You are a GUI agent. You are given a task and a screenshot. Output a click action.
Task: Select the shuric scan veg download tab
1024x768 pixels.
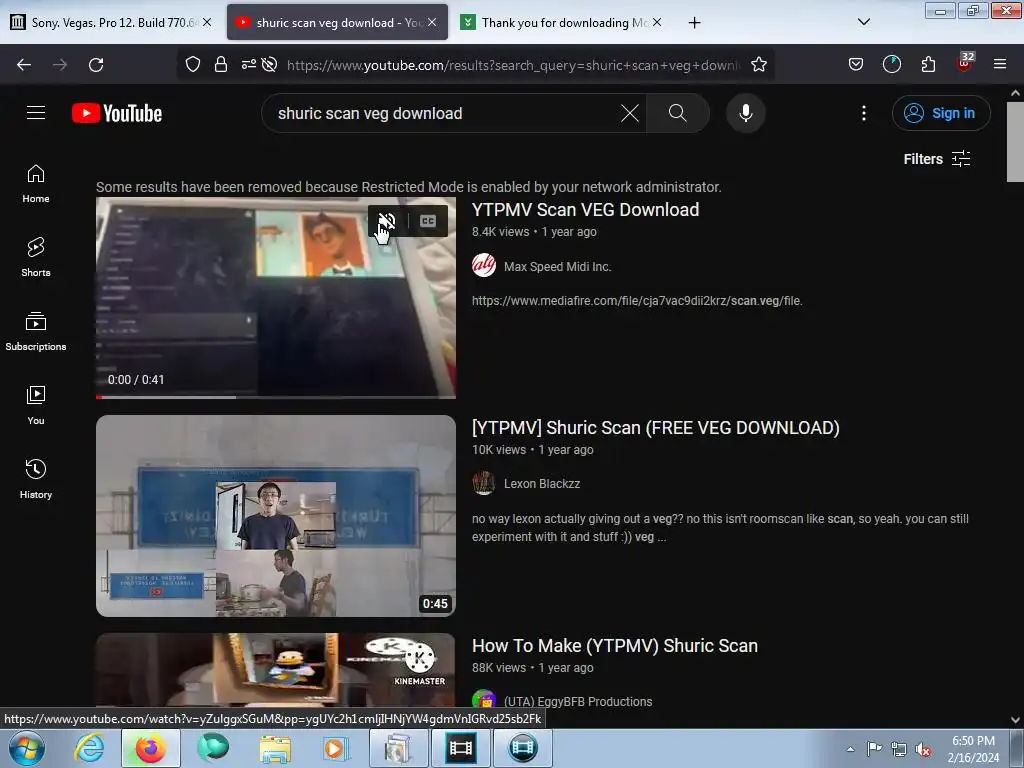337,22
